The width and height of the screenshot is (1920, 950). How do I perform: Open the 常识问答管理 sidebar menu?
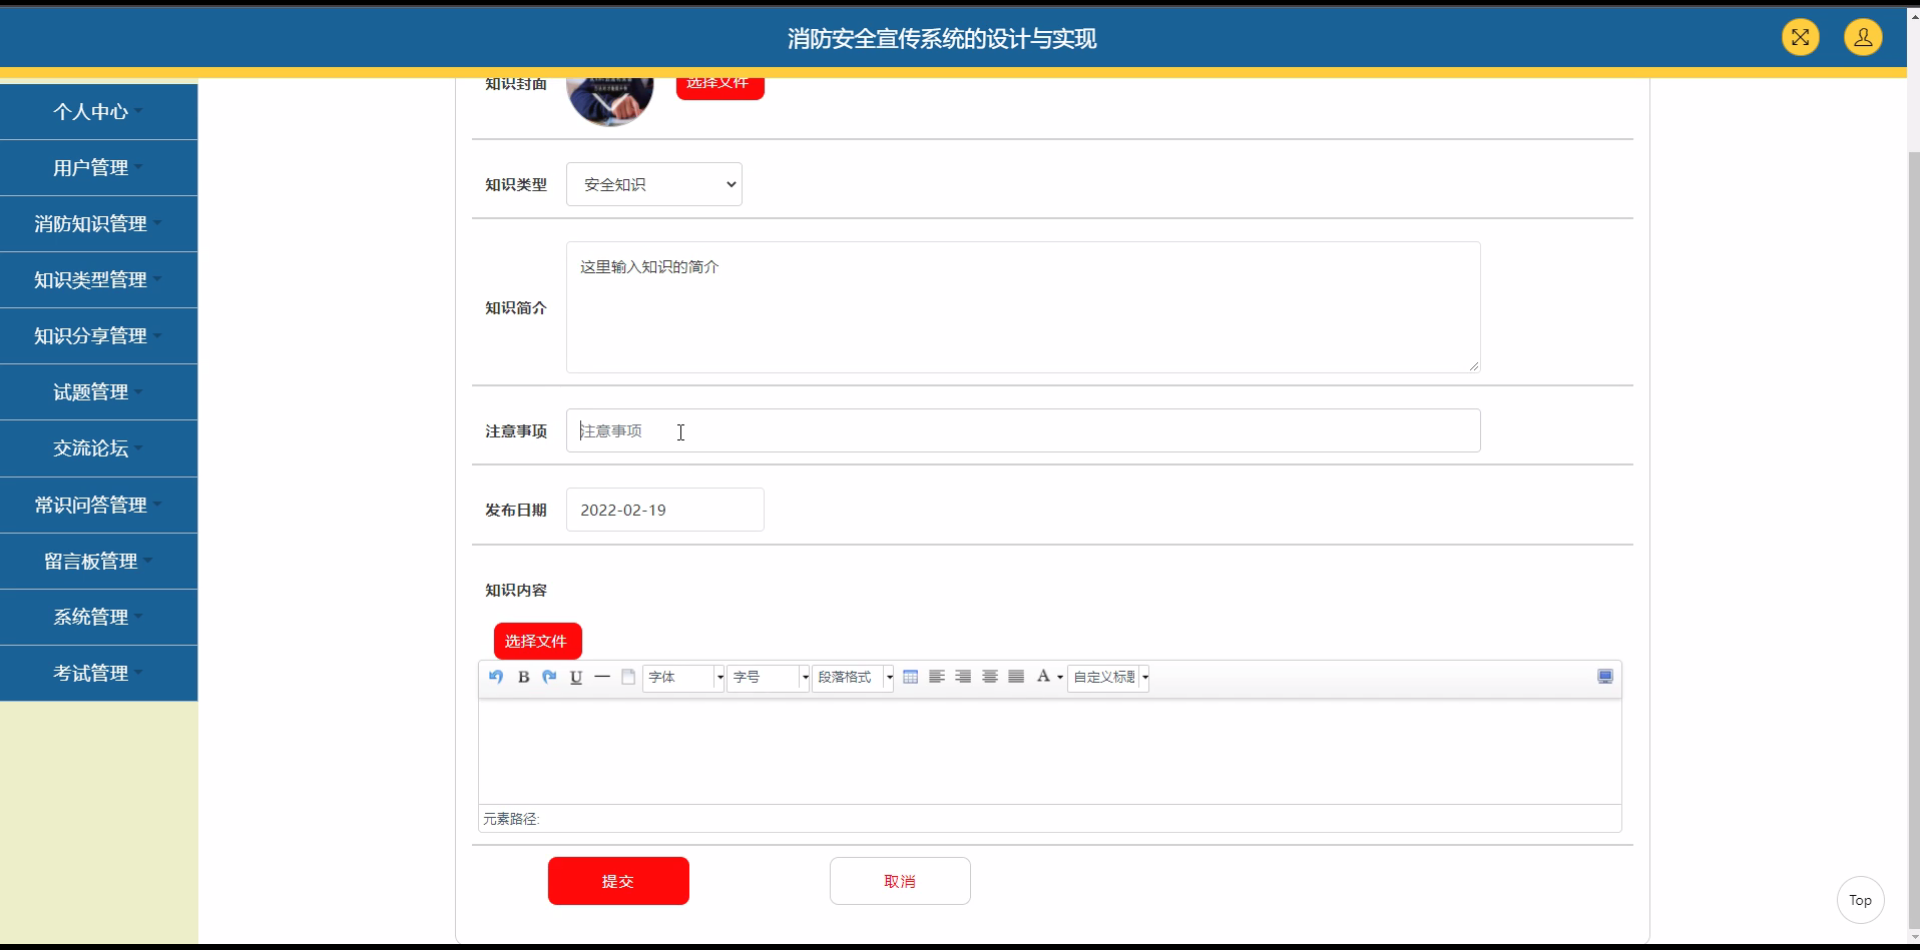[x=98, y=505]
